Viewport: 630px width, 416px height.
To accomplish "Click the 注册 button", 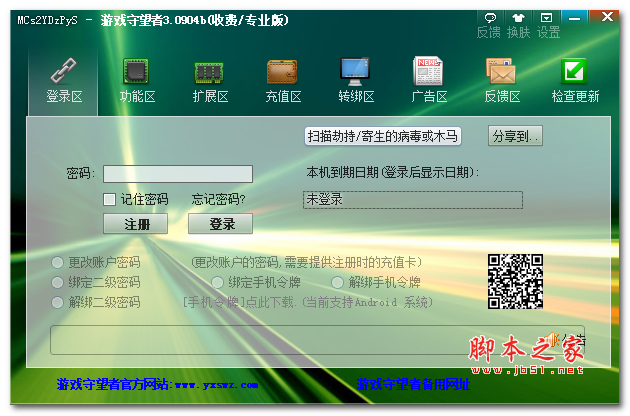I will pos(135,223).
